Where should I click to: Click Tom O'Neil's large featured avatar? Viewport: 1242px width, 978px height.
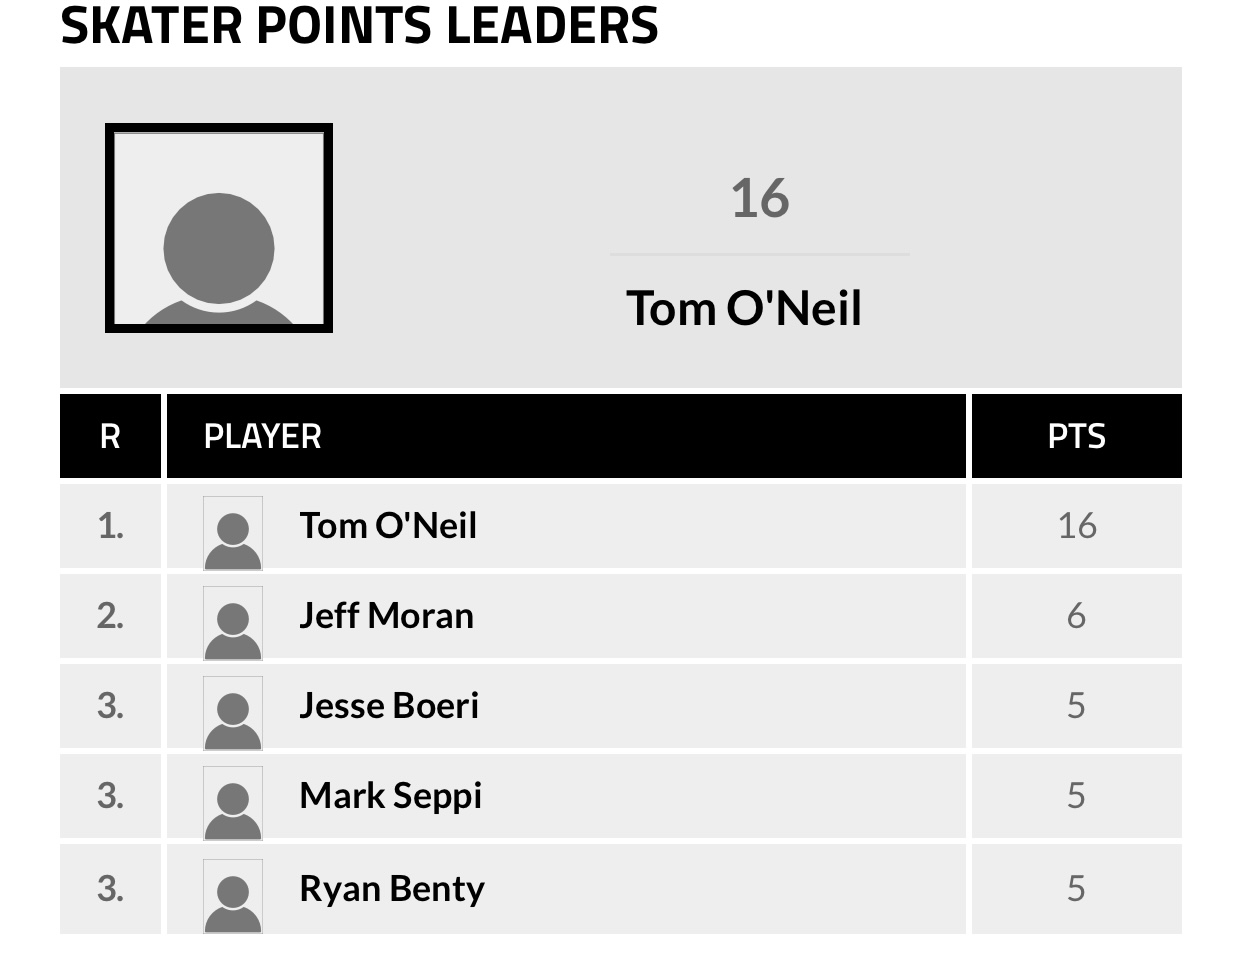[x=219, y=228]
